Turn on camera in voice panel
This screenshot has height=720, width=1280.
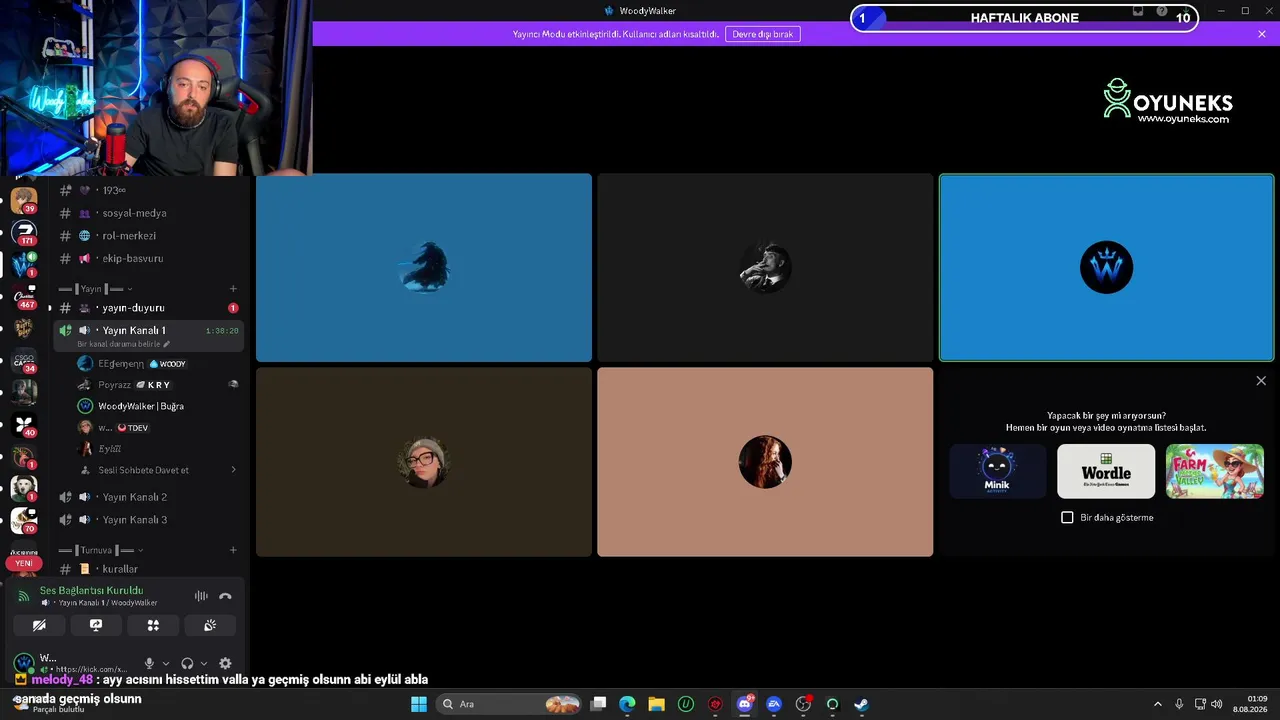[39, 625]
